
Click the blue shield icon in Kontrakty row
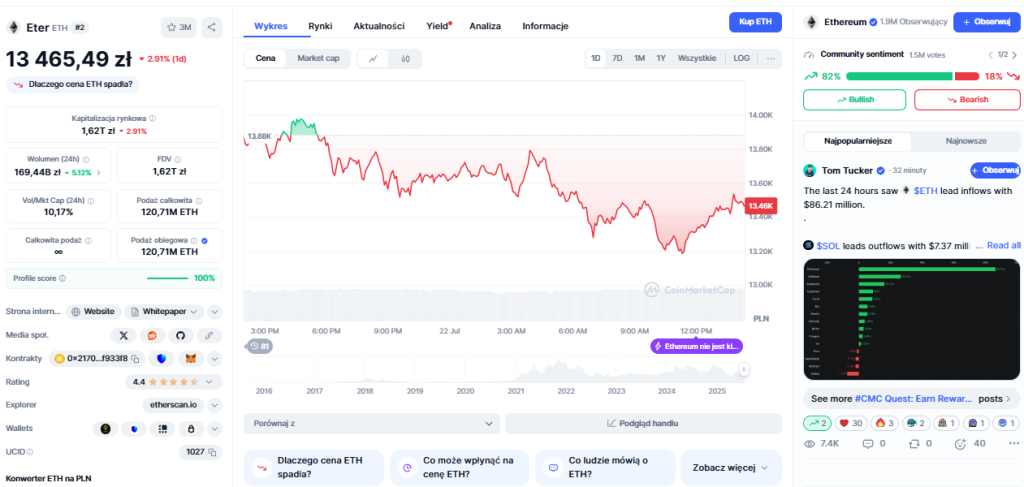[x=161, y=358]
